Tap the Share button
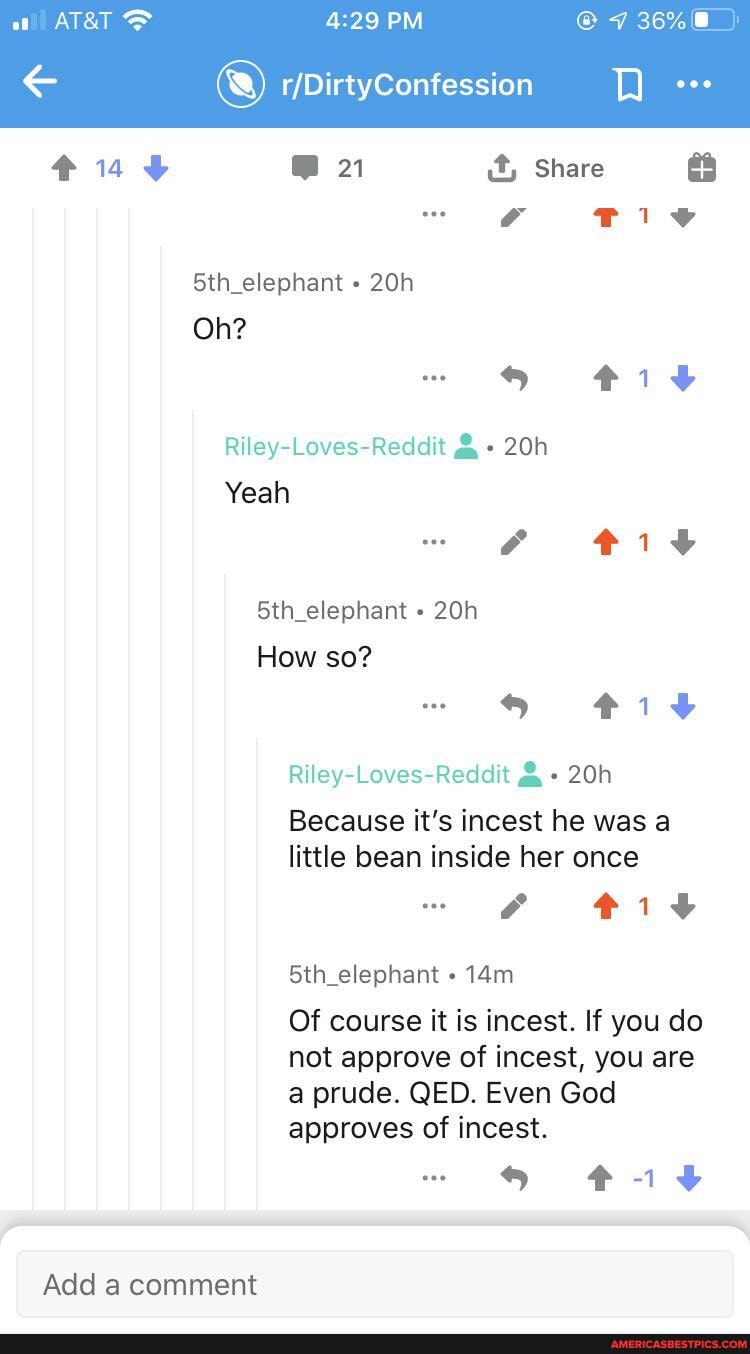Viewport: 750px width, 1354px height. pyautogui.click(x=546, y=168)
